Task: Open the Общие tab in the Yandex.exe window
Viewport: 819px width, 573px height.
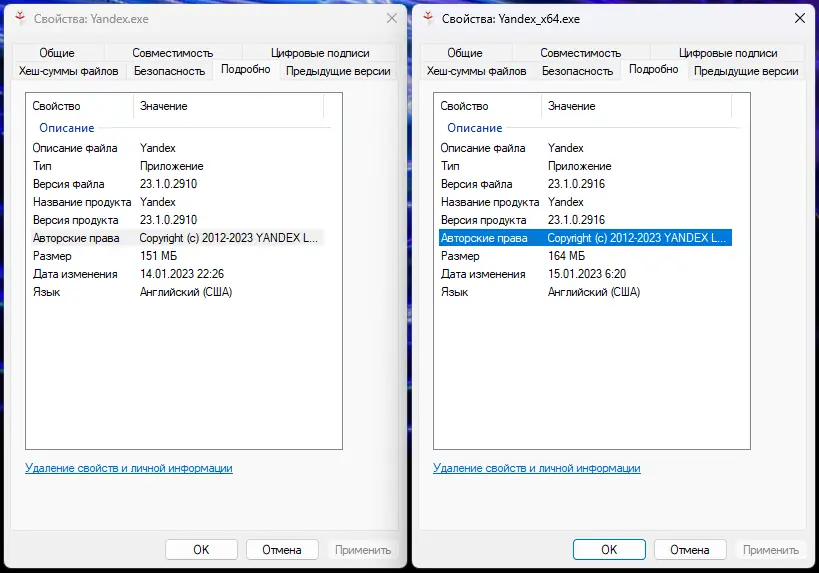Action: point(57,53)
